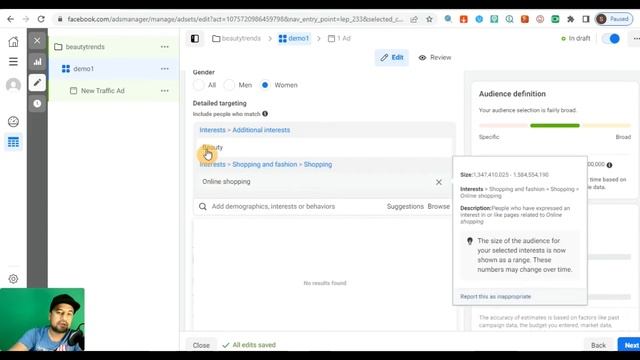Viewport: 640px width, 360px height.
Task: Open the Paused profile button
Action: pos(614,19)
